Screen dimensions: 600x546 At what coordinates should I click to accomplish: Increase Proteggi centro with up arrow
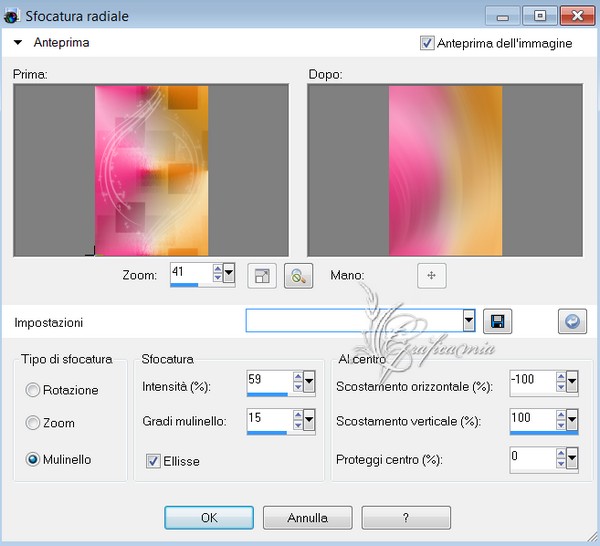(x=561, y=453)
